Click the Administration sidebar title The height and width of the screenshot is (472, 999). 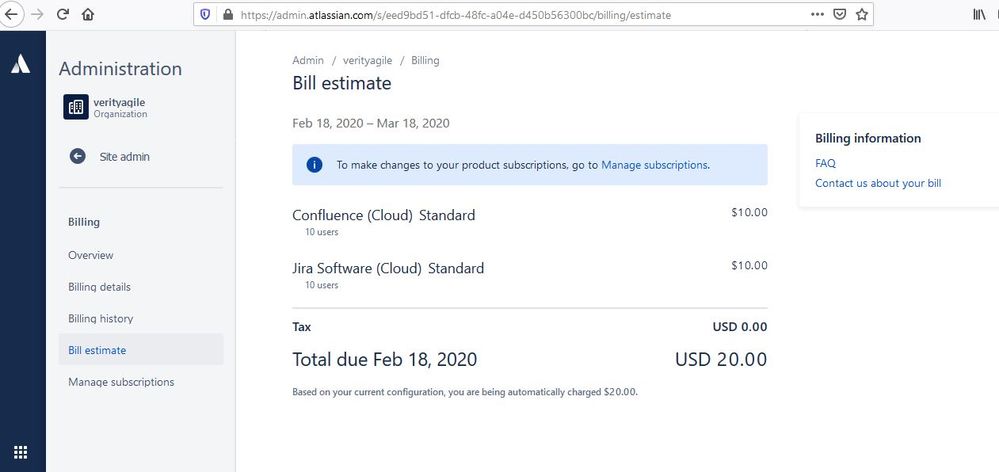[120, 69]
